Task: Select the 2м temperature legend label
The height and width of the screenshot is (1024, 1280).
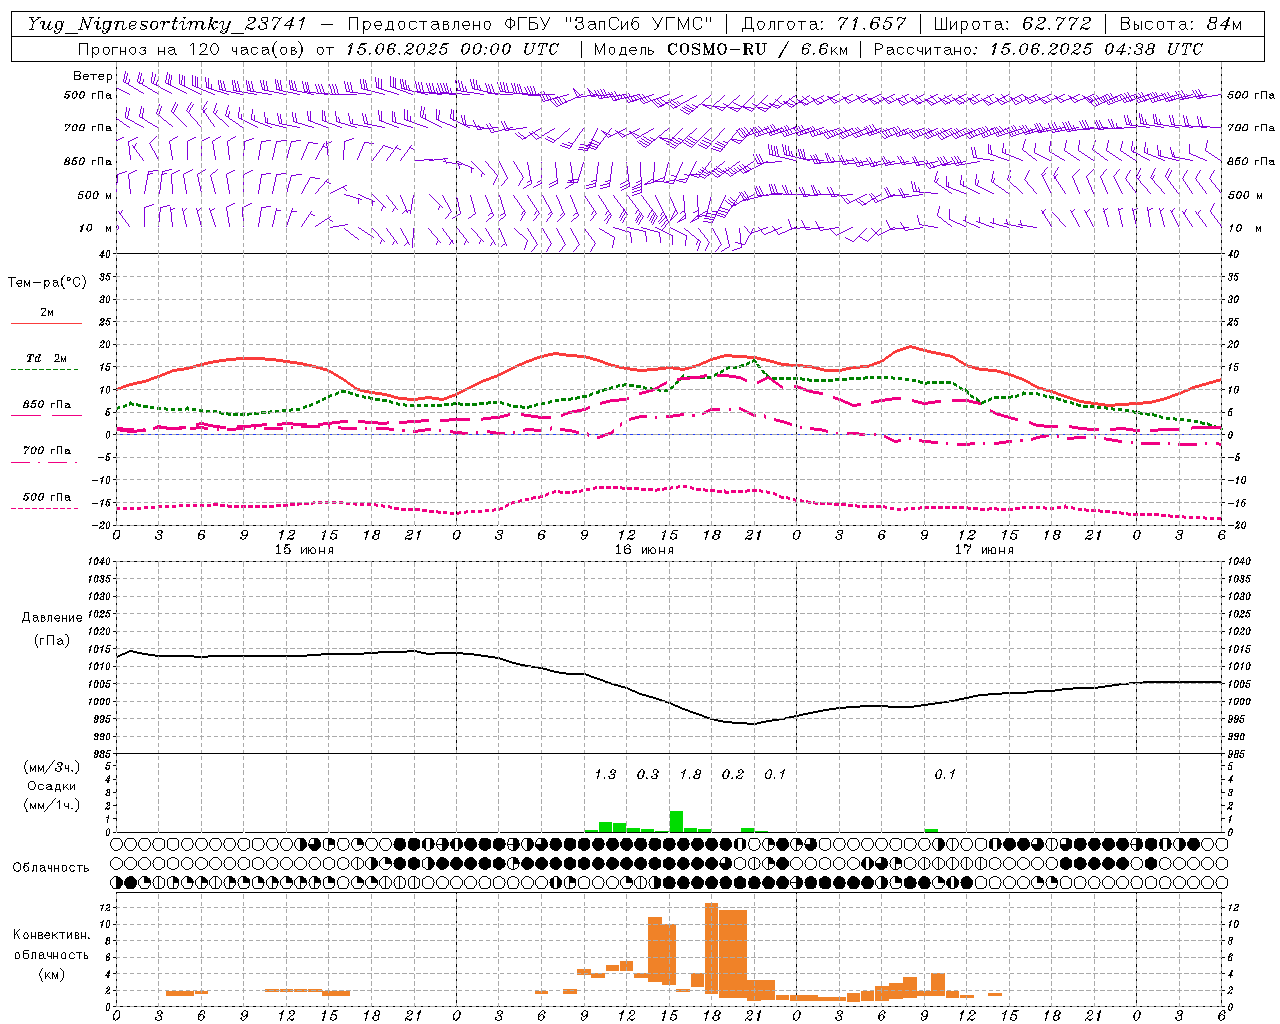Action: click(x=47, y=313)
